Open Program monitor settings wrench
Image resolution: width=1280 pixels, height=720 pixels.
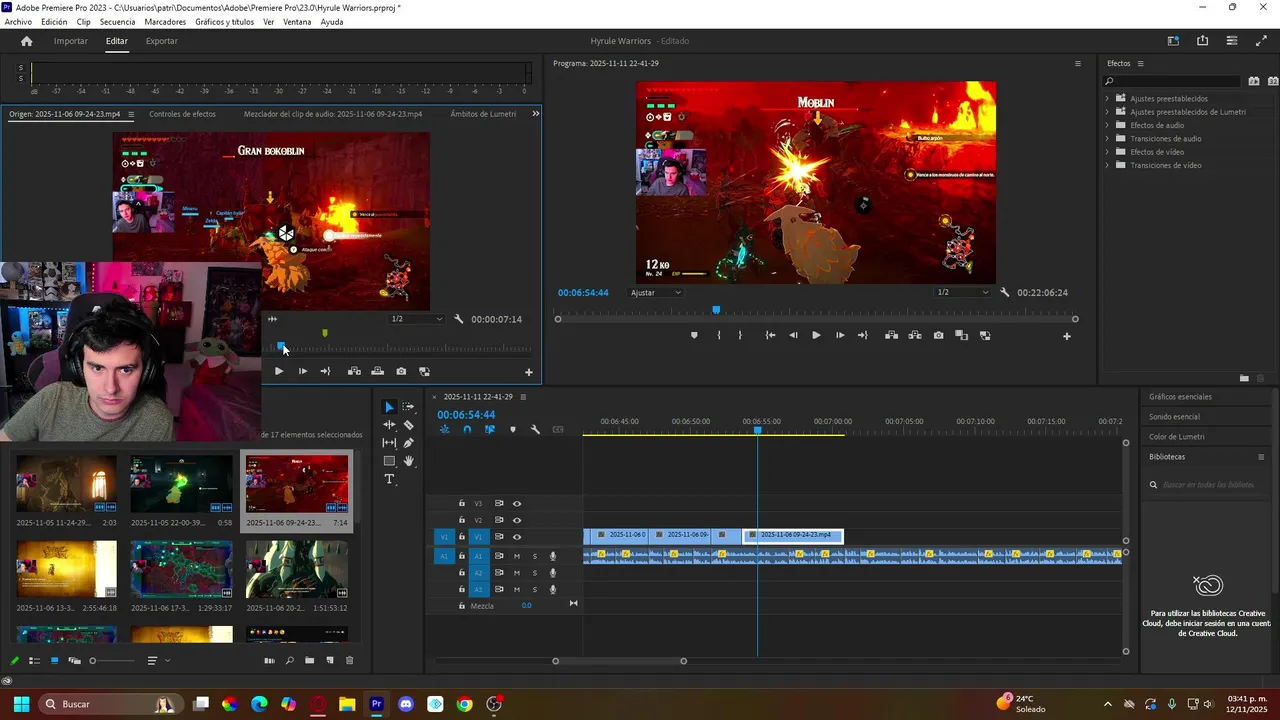[x=1005, y=293]
